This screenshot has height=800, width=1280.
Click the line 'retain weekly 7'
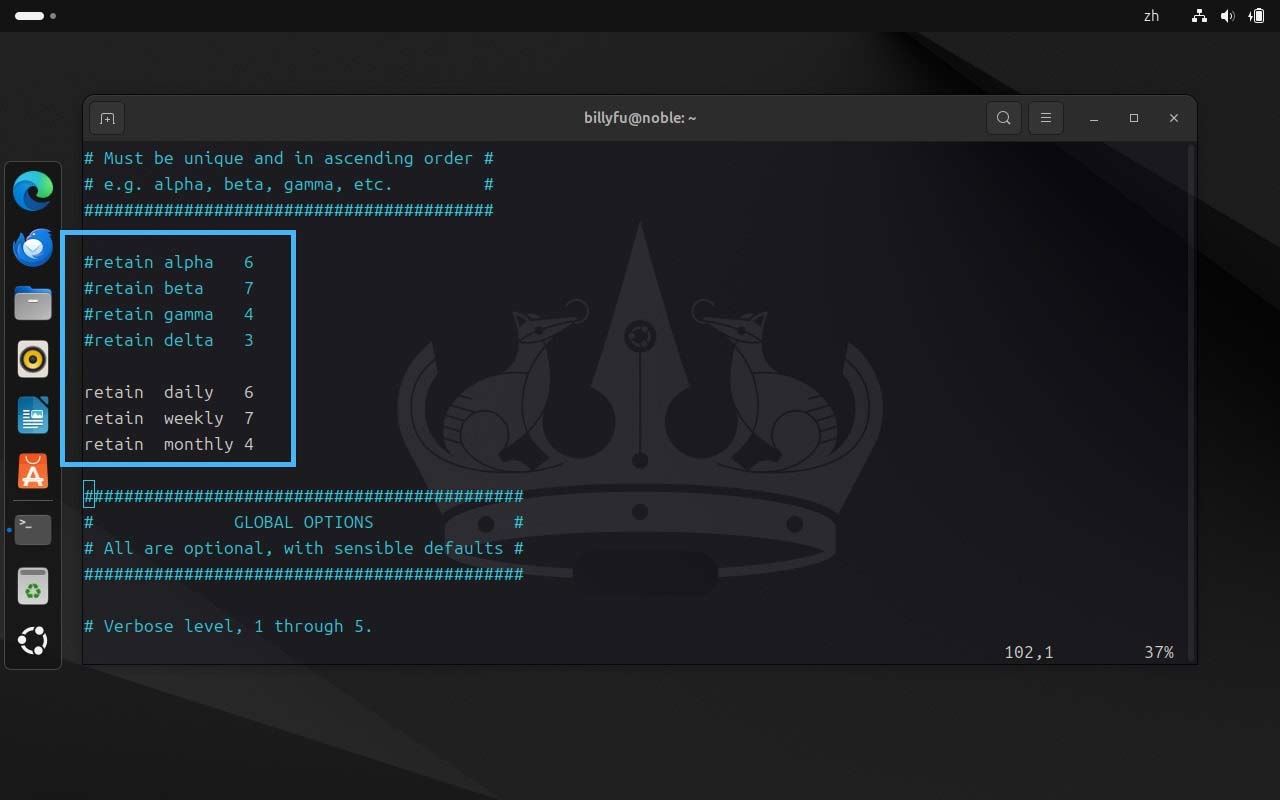click(x=169, y=418)
